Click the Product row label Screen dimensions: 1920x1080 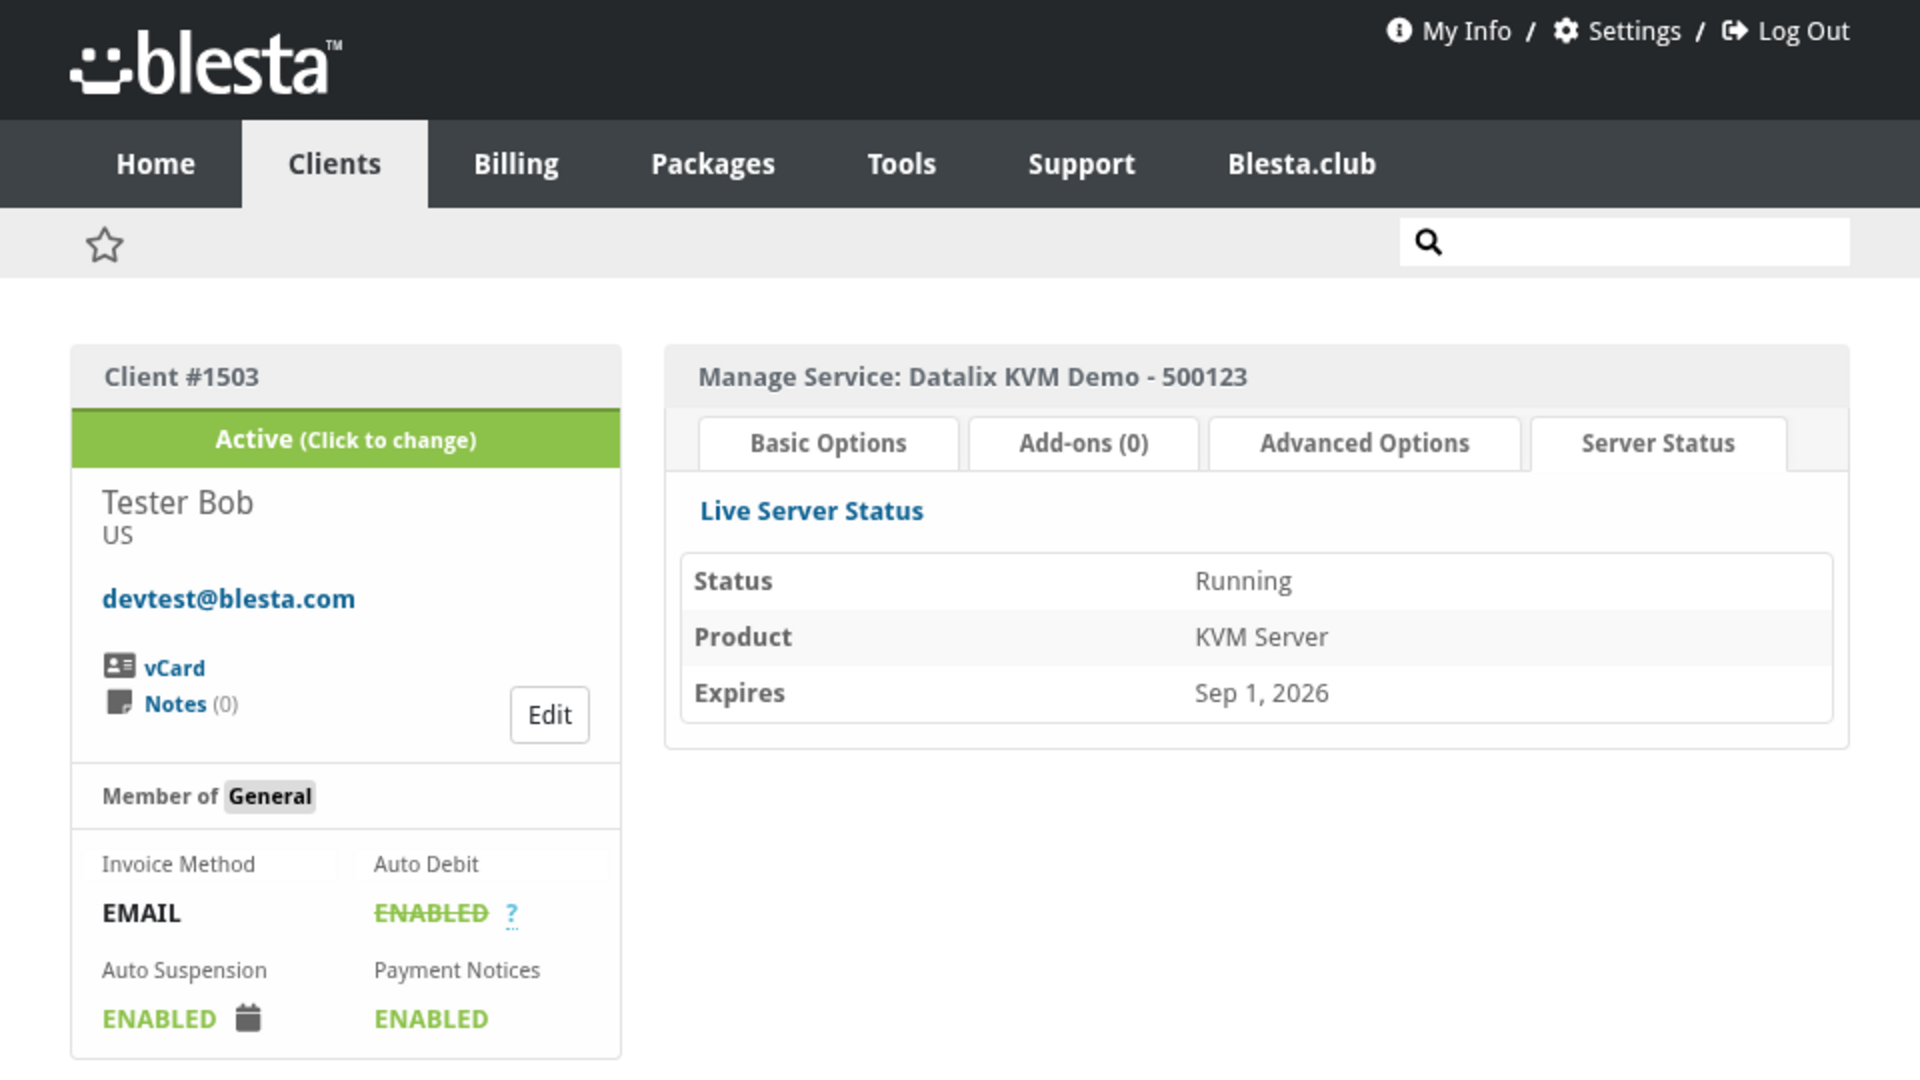(743, 637)
